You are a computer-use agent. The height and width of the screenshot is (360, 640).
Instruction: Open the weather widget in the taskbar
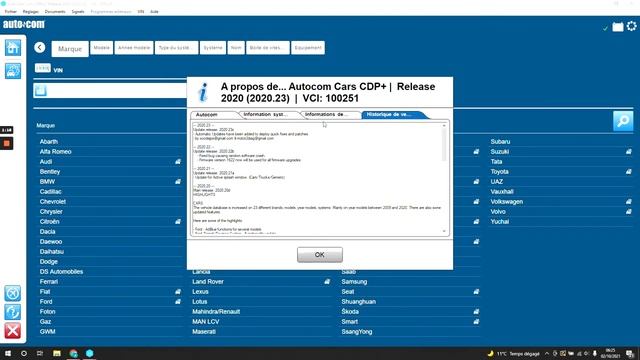click(513, 354)
